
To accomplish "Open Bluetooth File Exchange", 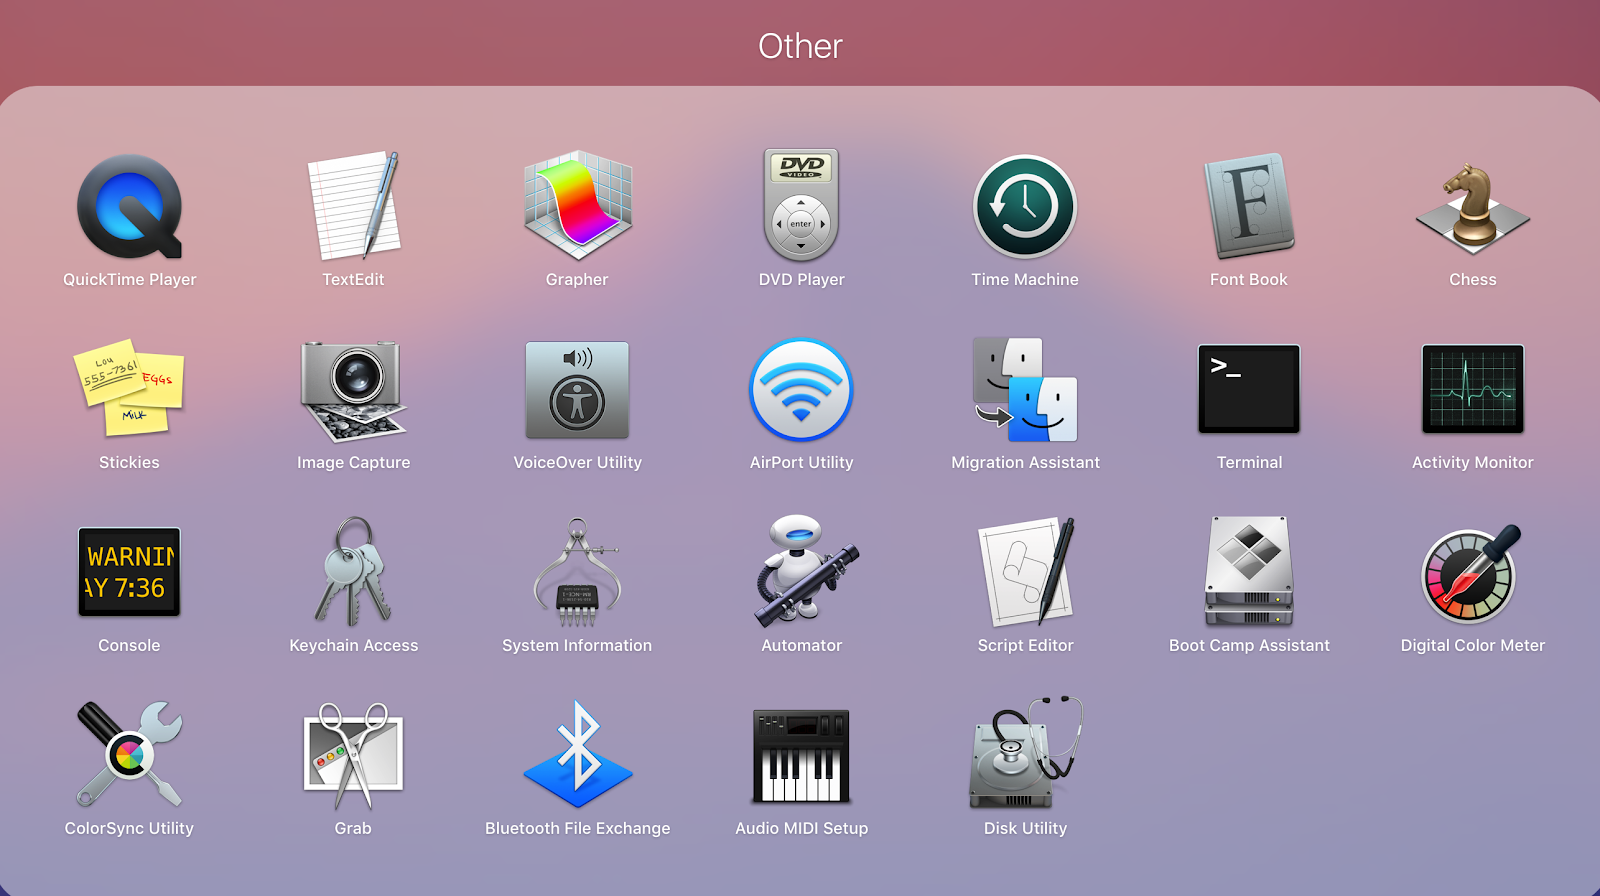I will pos(577,754).
